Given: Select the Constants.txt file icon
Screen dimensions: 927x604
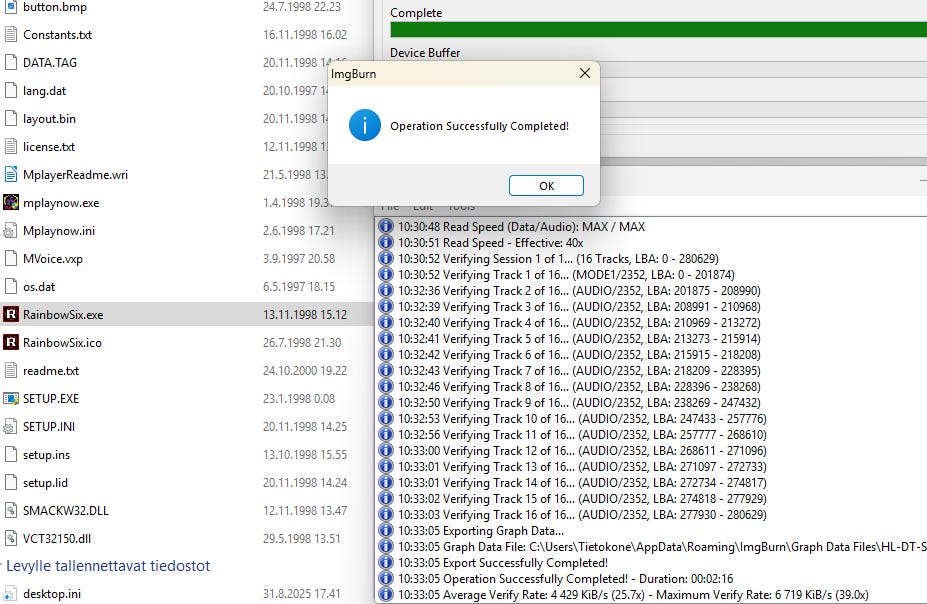Looking at the screenshot, I should (10, 34).
